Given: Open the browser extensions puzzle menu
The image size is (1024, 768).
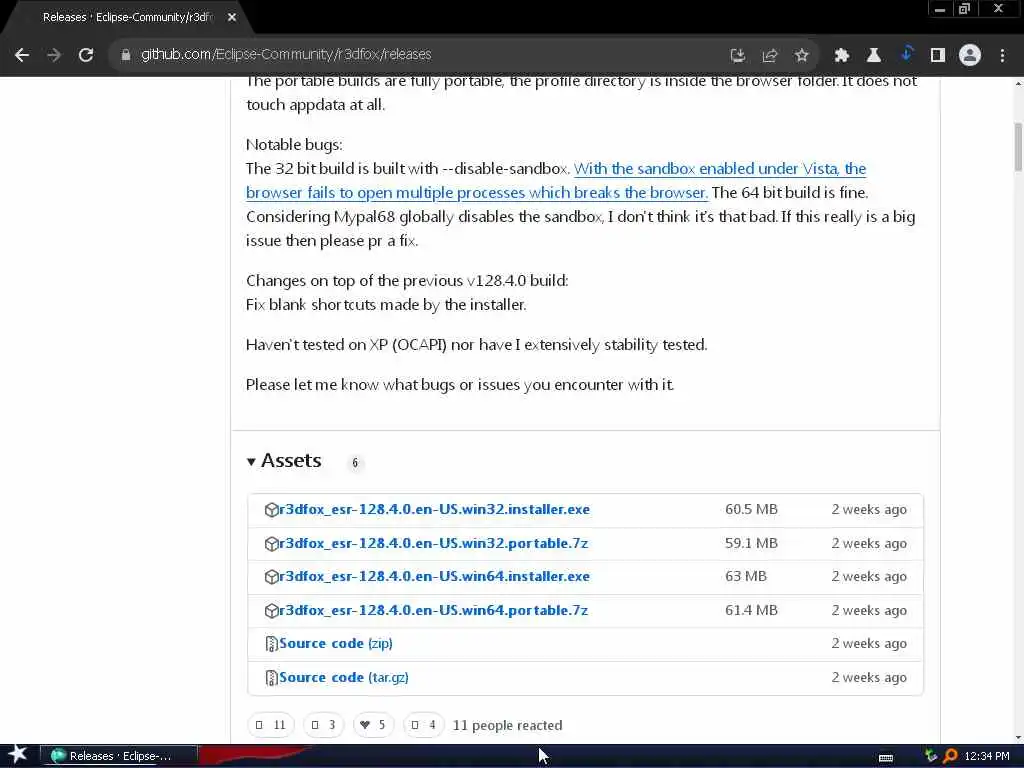Looking at the screenshot, I should 842,56.
